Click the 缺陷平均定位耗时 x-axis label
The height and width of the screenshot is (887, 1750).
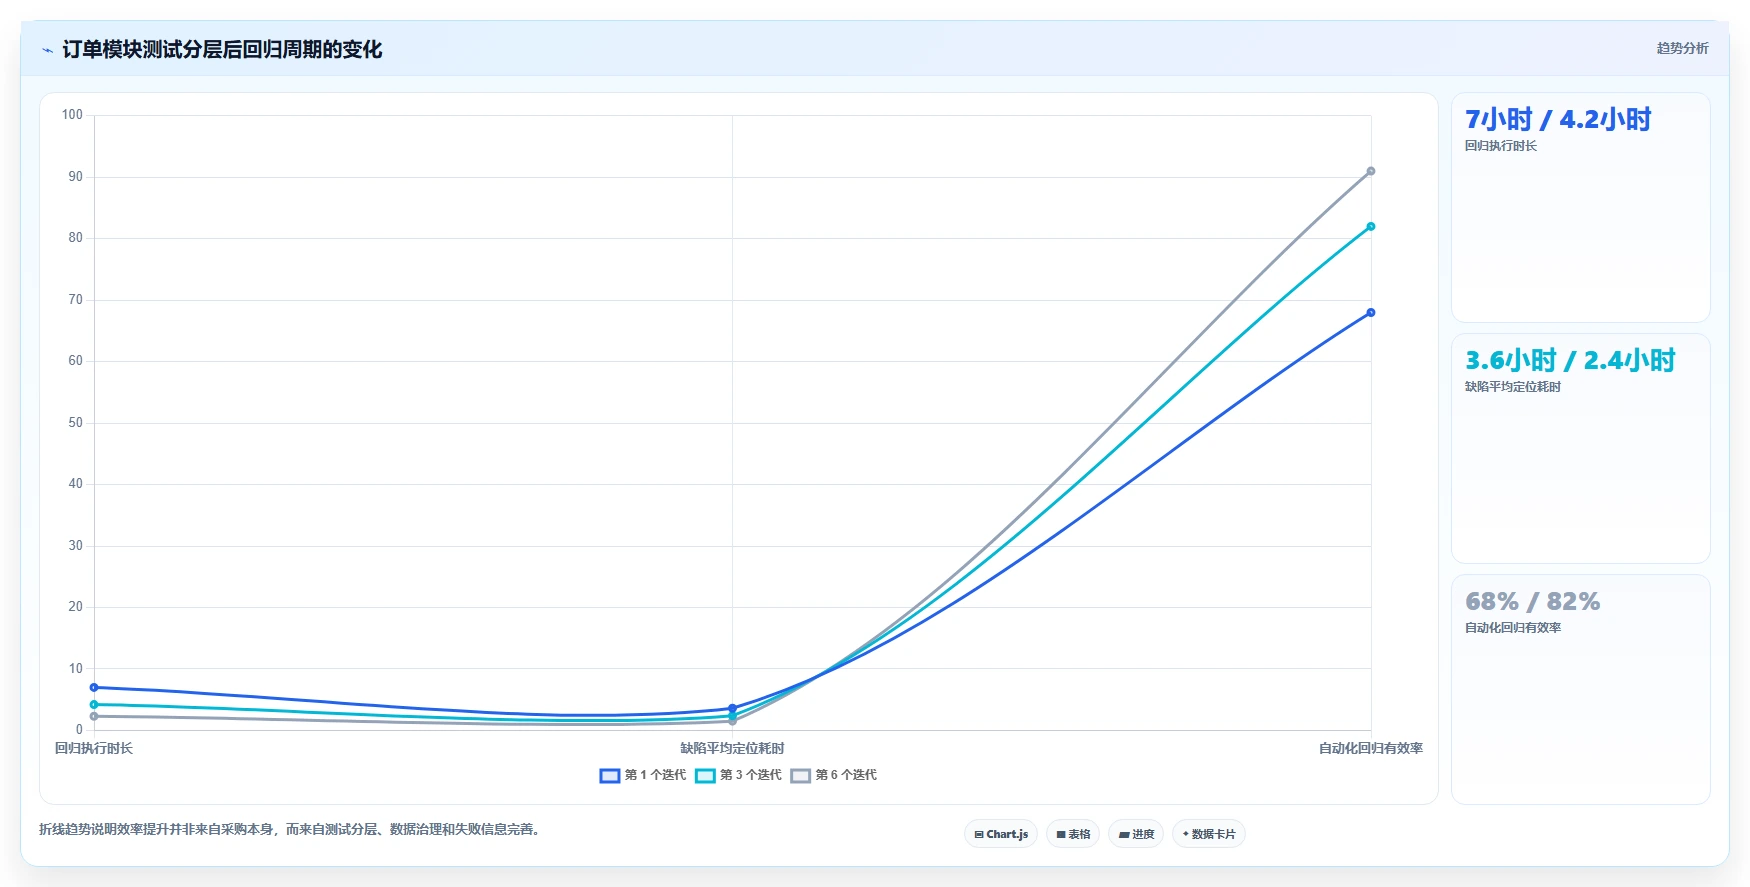point(732,748)
